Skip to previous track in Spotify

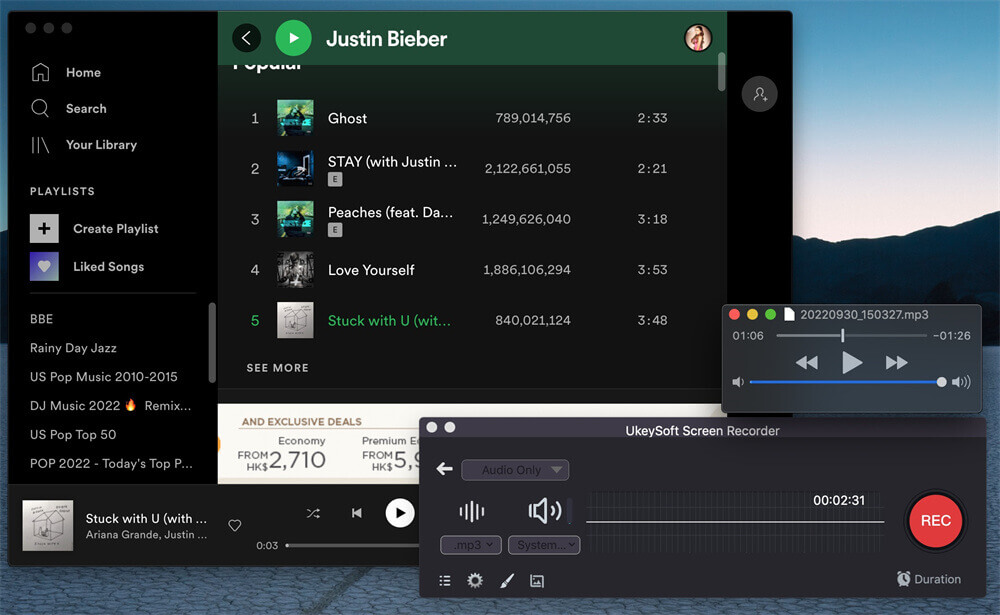[357, 513]
